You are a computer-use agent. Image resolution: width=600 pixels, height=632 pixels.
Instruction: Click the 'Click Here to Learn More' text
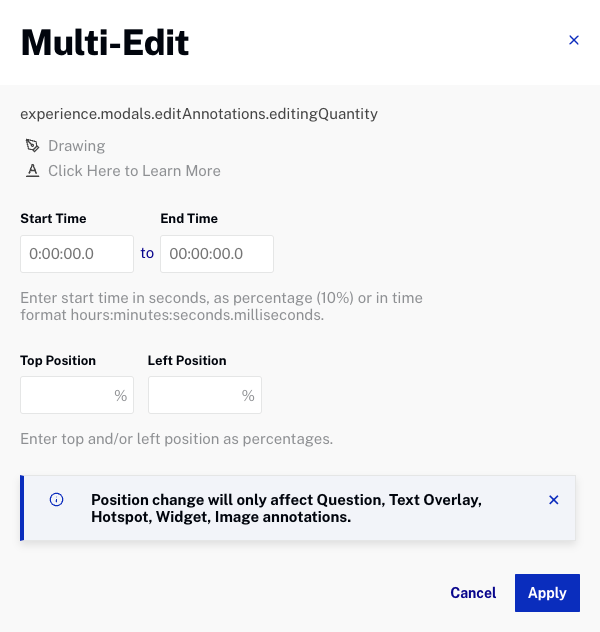[134, 171]
